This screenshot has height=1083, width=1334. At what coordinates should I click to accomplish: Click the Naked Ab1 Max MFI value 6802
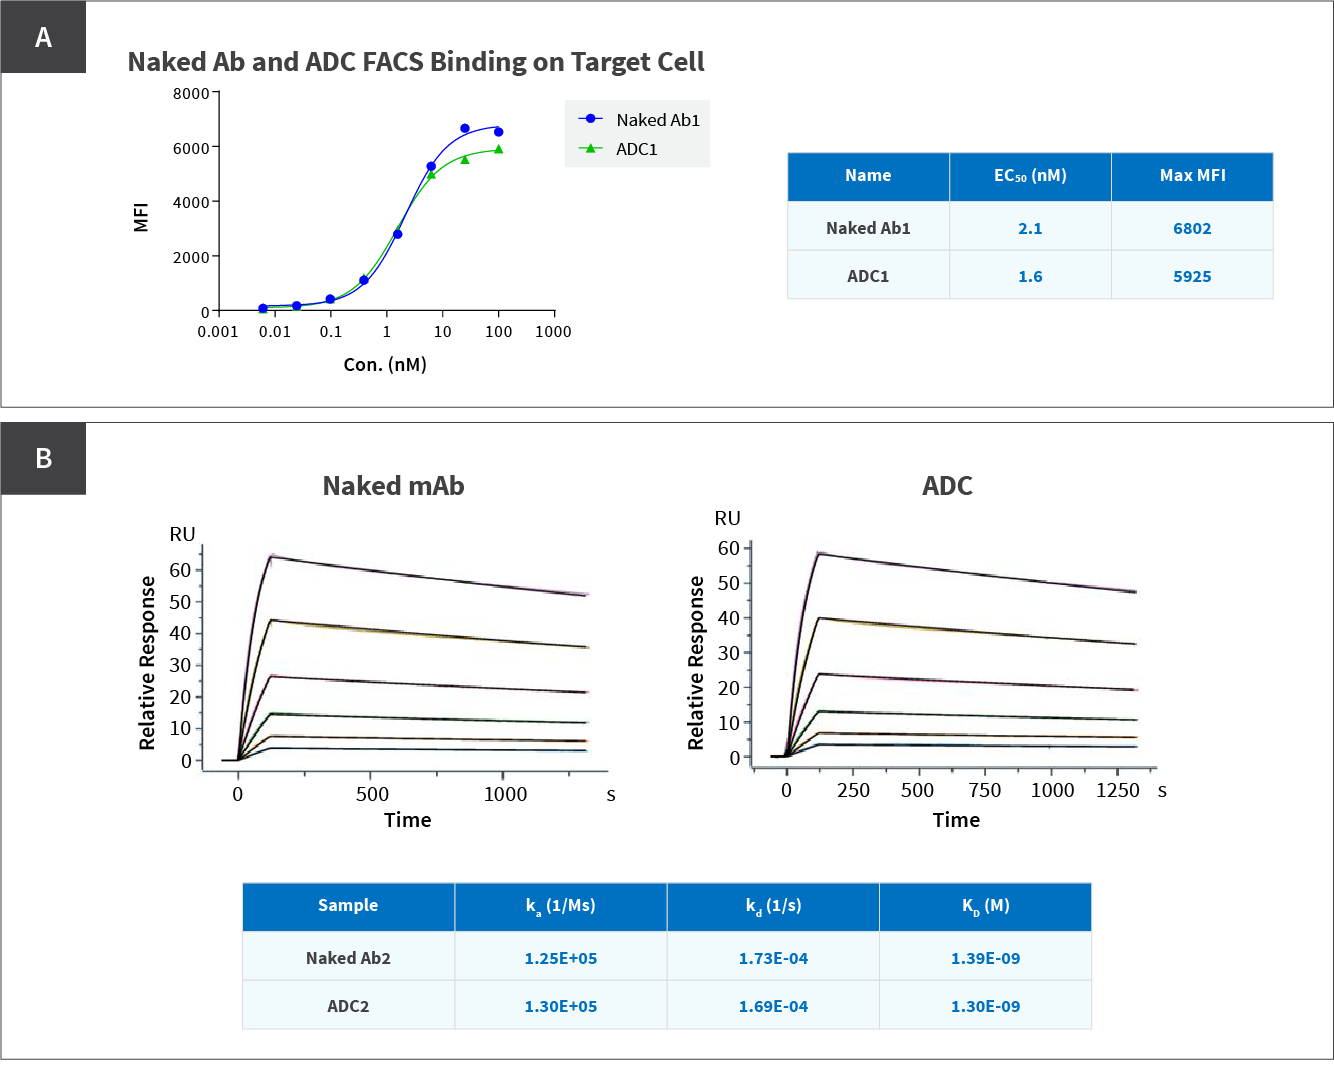[x=1192, y=228]
